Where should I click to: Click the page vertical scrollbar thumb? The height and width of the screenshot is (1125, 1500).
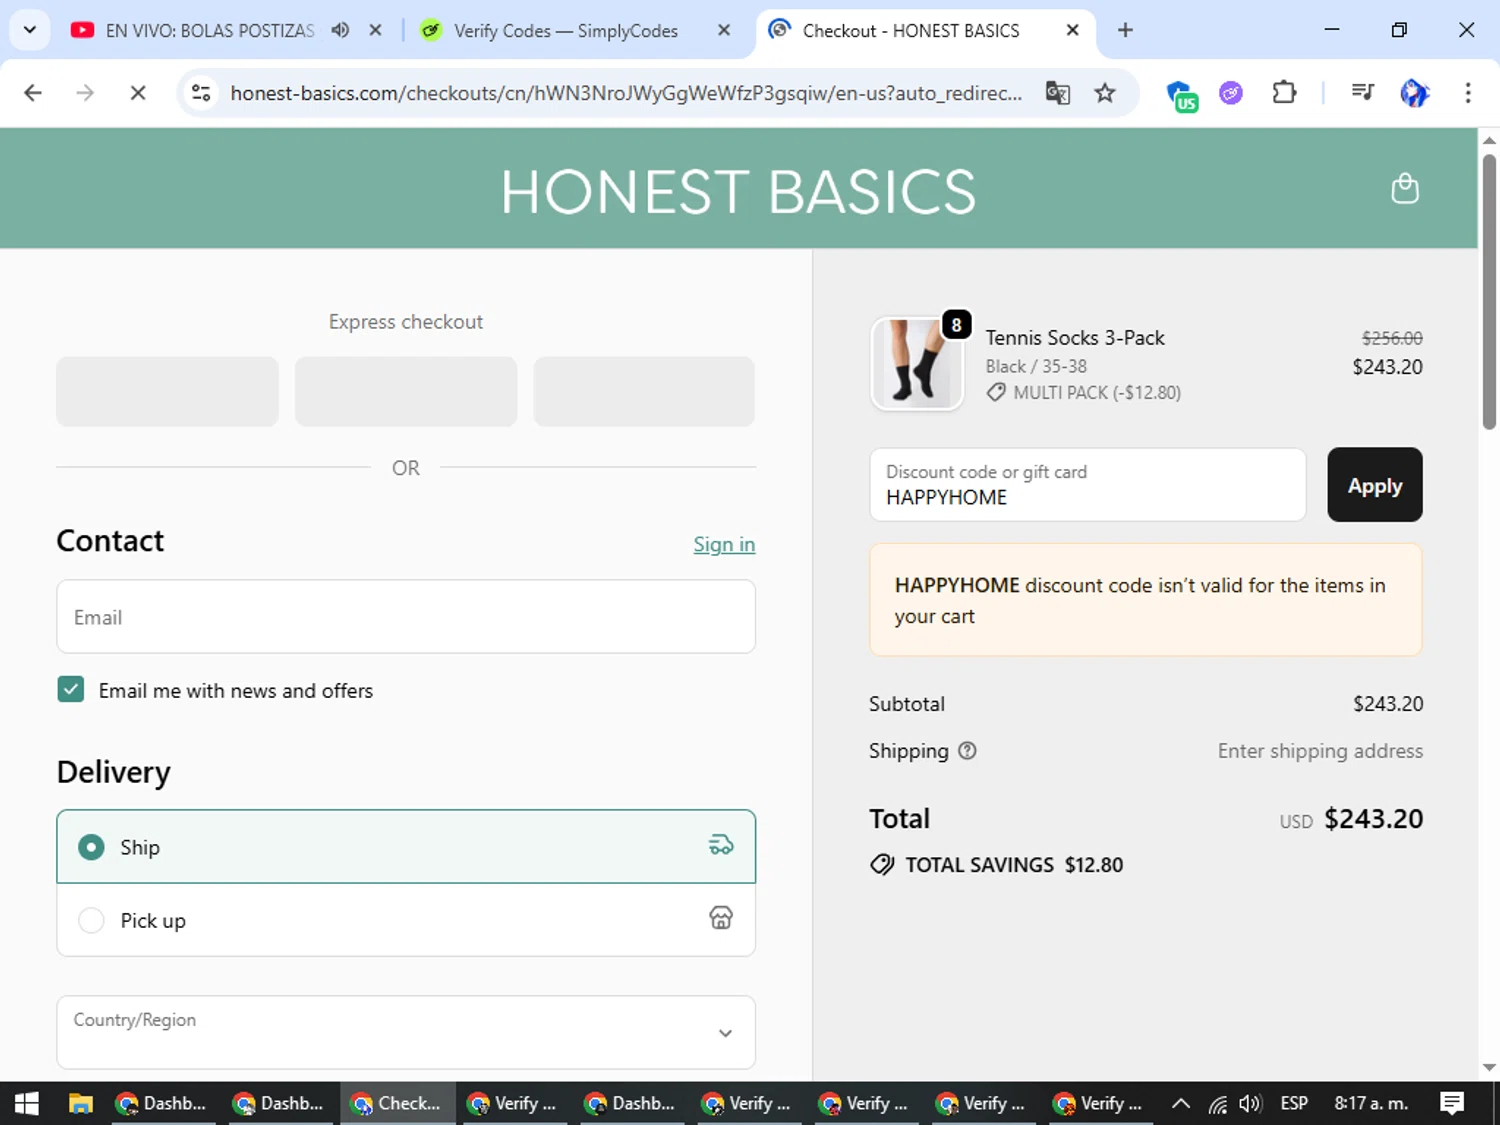[1489, 292]
